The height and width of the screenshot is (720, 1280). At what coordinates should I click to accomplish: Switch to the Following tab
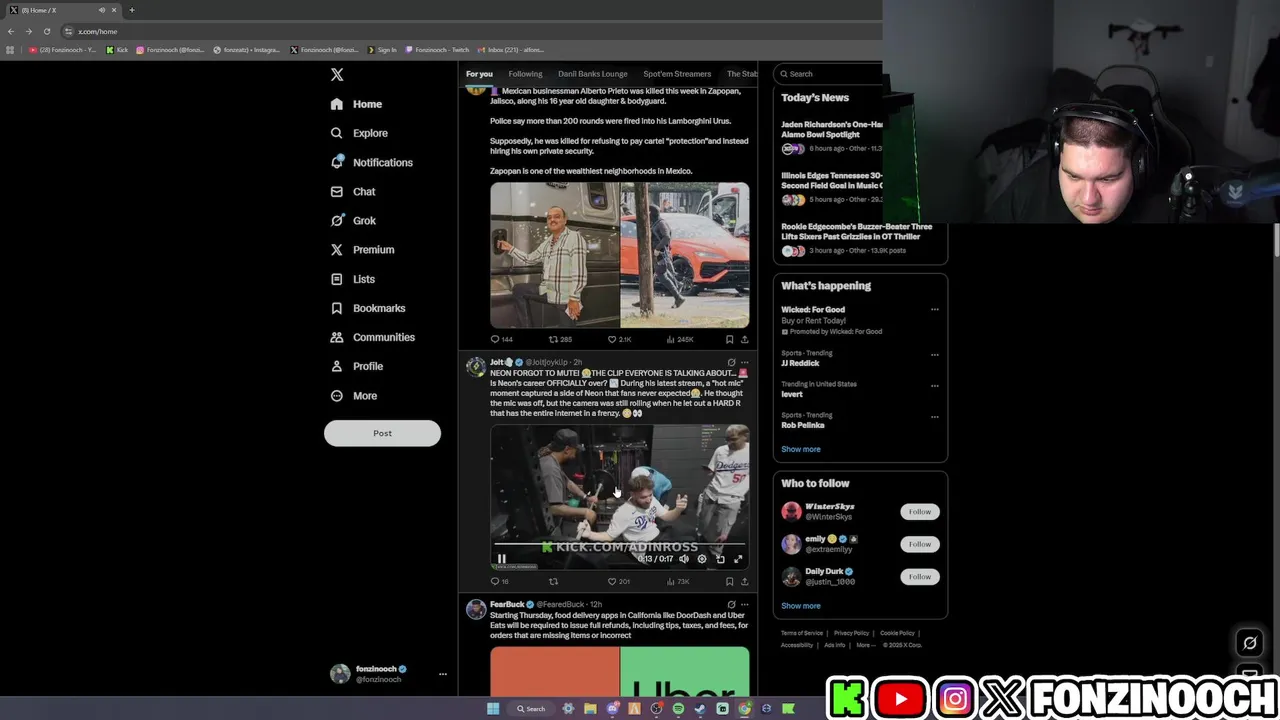525,74
